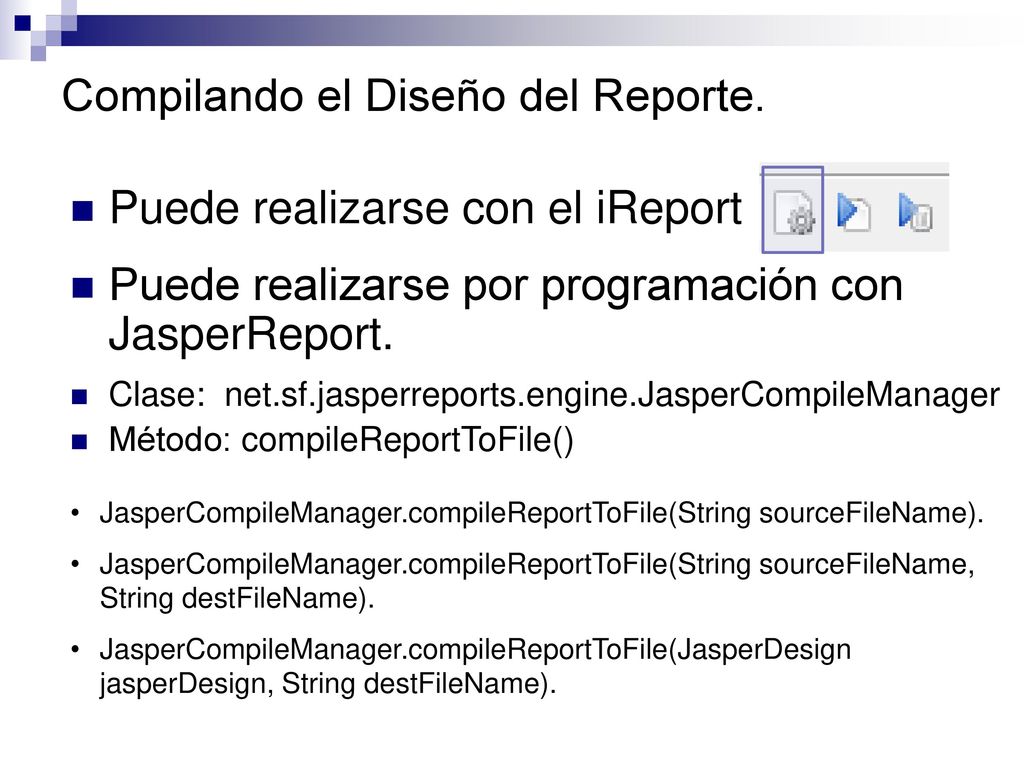Click the compileReportToFile(String sourceFileName). line
Viewport: 1024px width, 768px height.
[541, 513]
